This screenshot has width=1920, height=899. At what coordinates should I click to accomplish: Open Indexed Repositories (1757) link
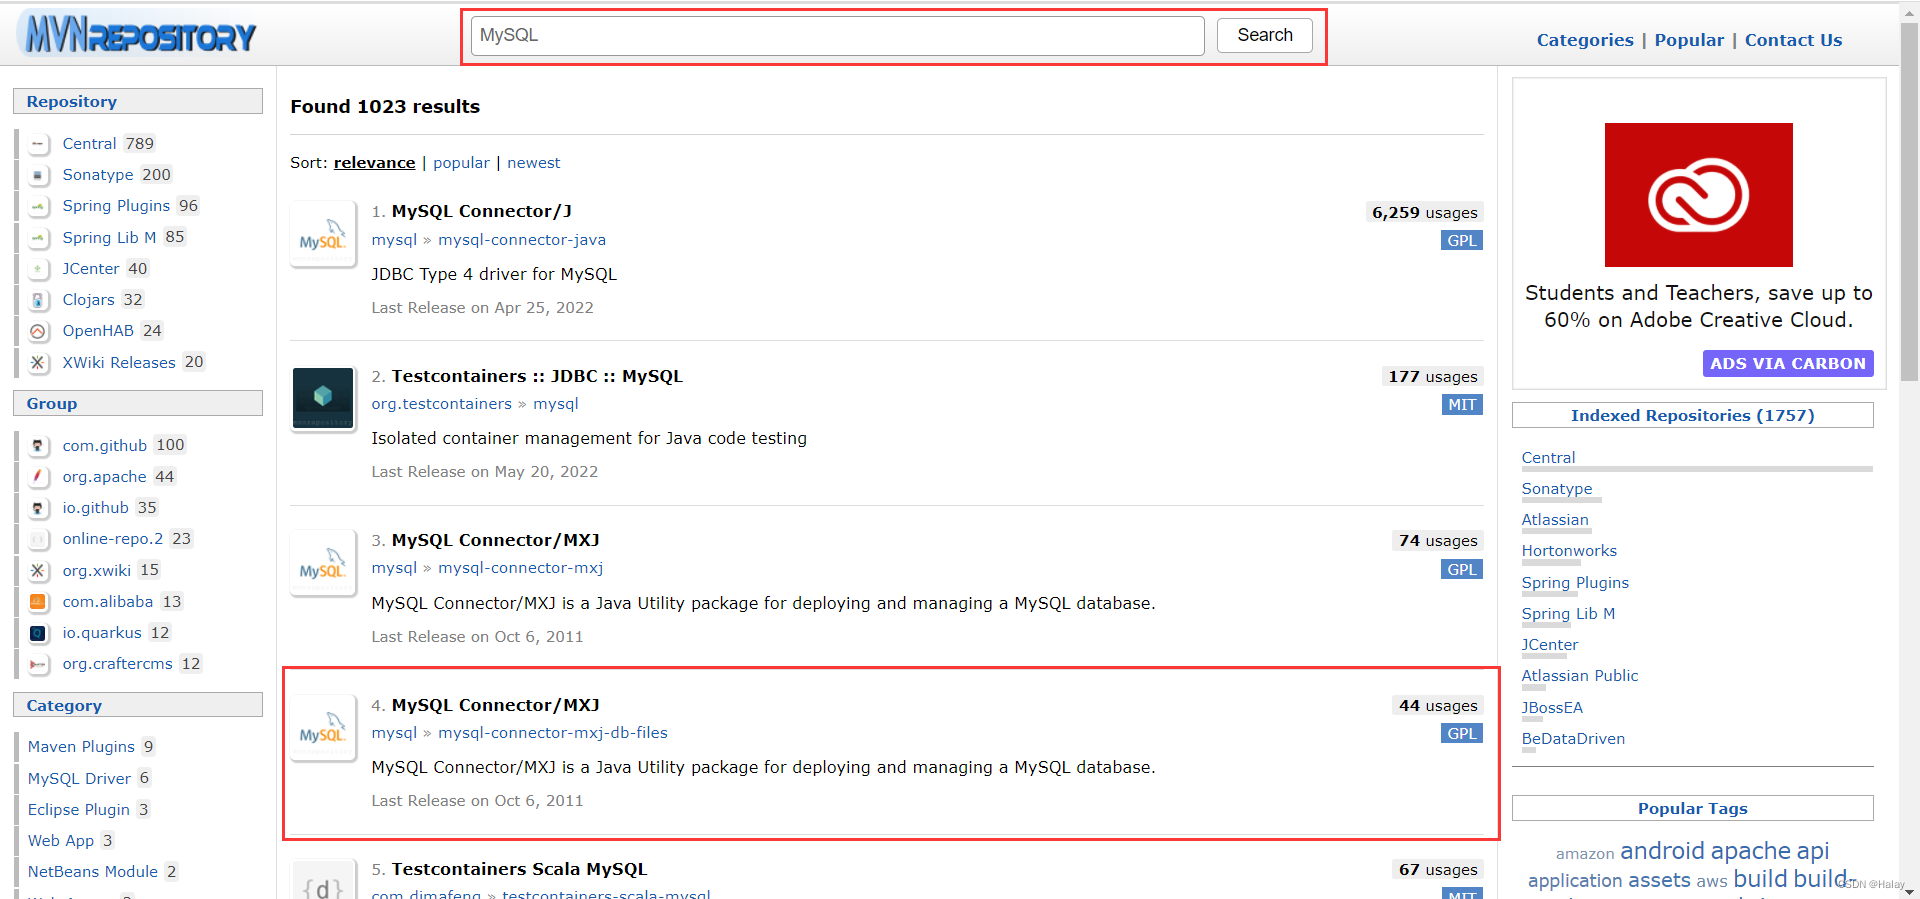pos(1692,415)
